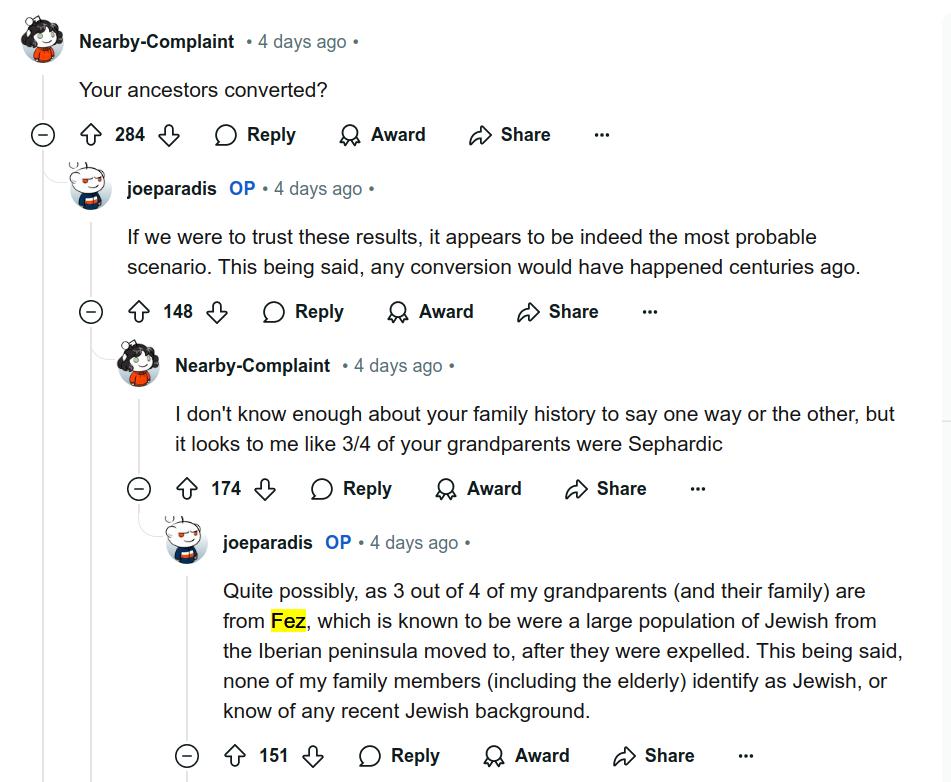951x782 pixels.
Task: Open more options for the 284-point comment
Action: coord(601,135)
